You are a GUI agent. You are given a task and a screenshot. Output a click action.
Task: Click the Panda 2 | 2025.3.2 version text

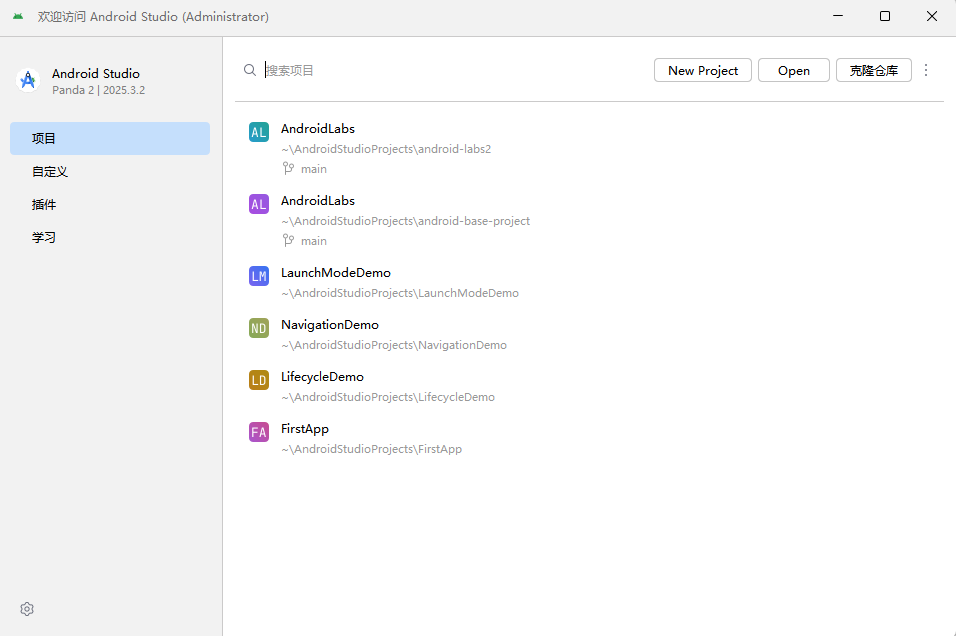[x=98, y=90]
